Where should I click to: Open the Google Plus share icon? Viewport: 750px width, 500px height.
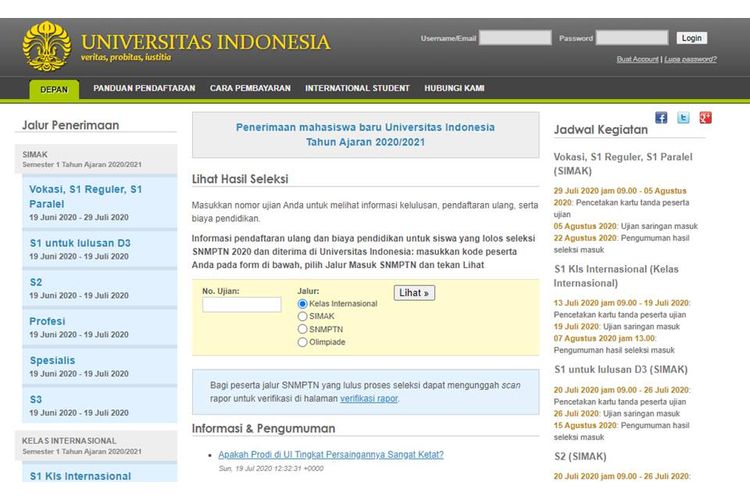(705, 118)
